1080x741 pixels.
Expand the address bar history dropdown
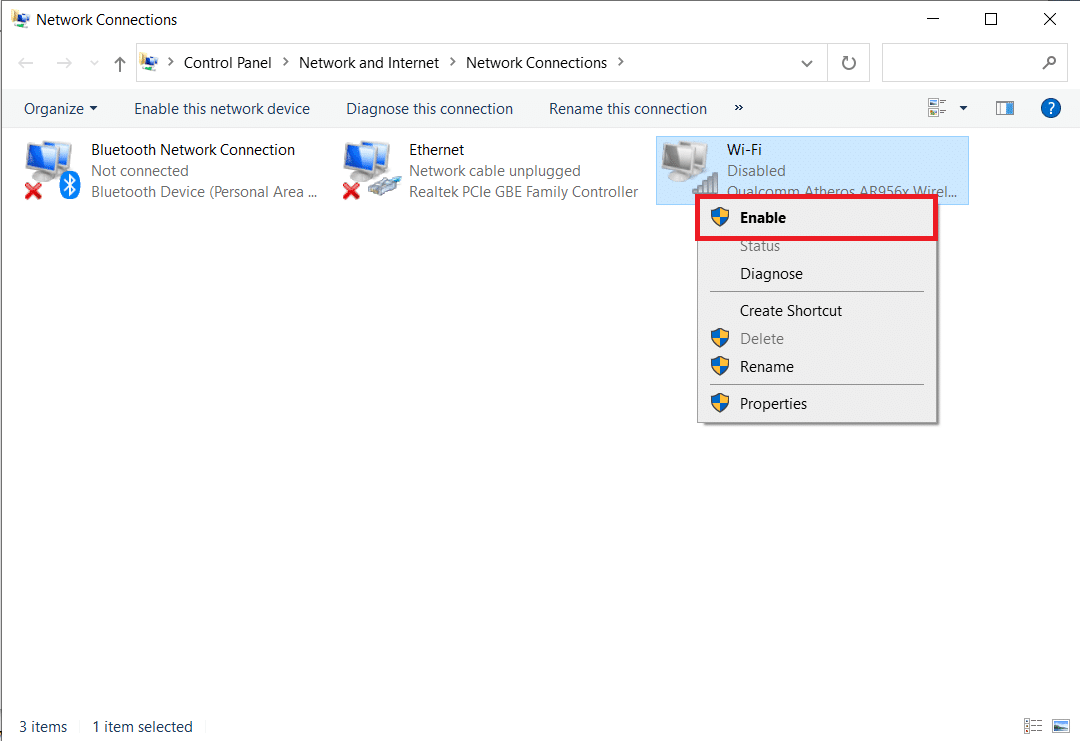[x=807, y=63]
